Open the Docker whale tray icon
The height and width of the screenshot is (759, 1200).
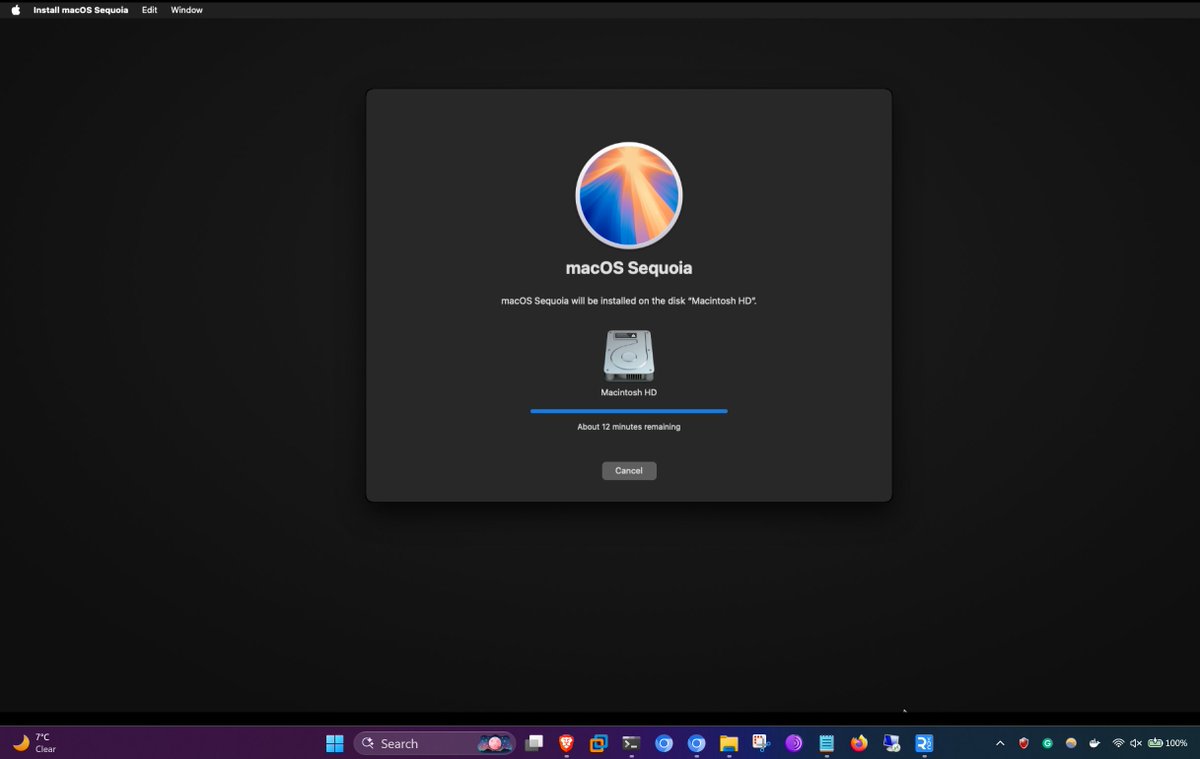coord(1095,743)
